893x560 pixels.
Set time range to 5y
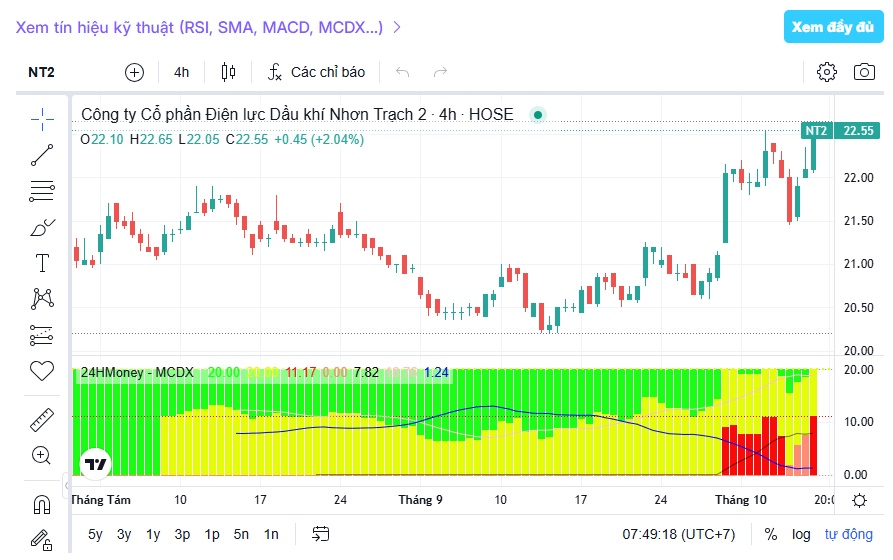click(95, 534)
